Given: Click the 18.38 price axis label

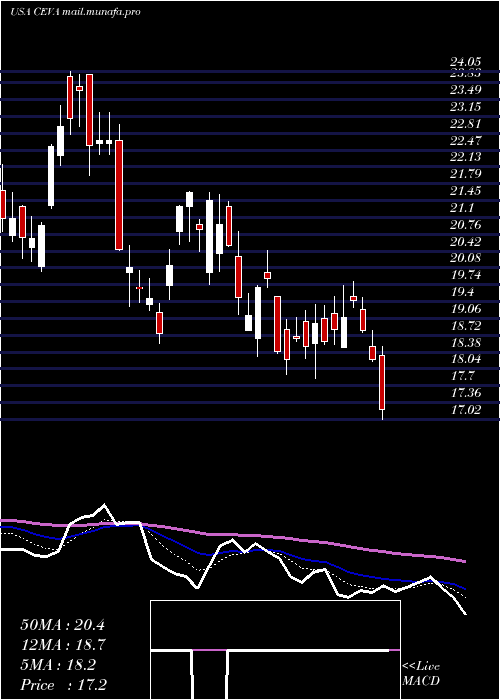Looking at the screenshot, I should pos(465,342).
